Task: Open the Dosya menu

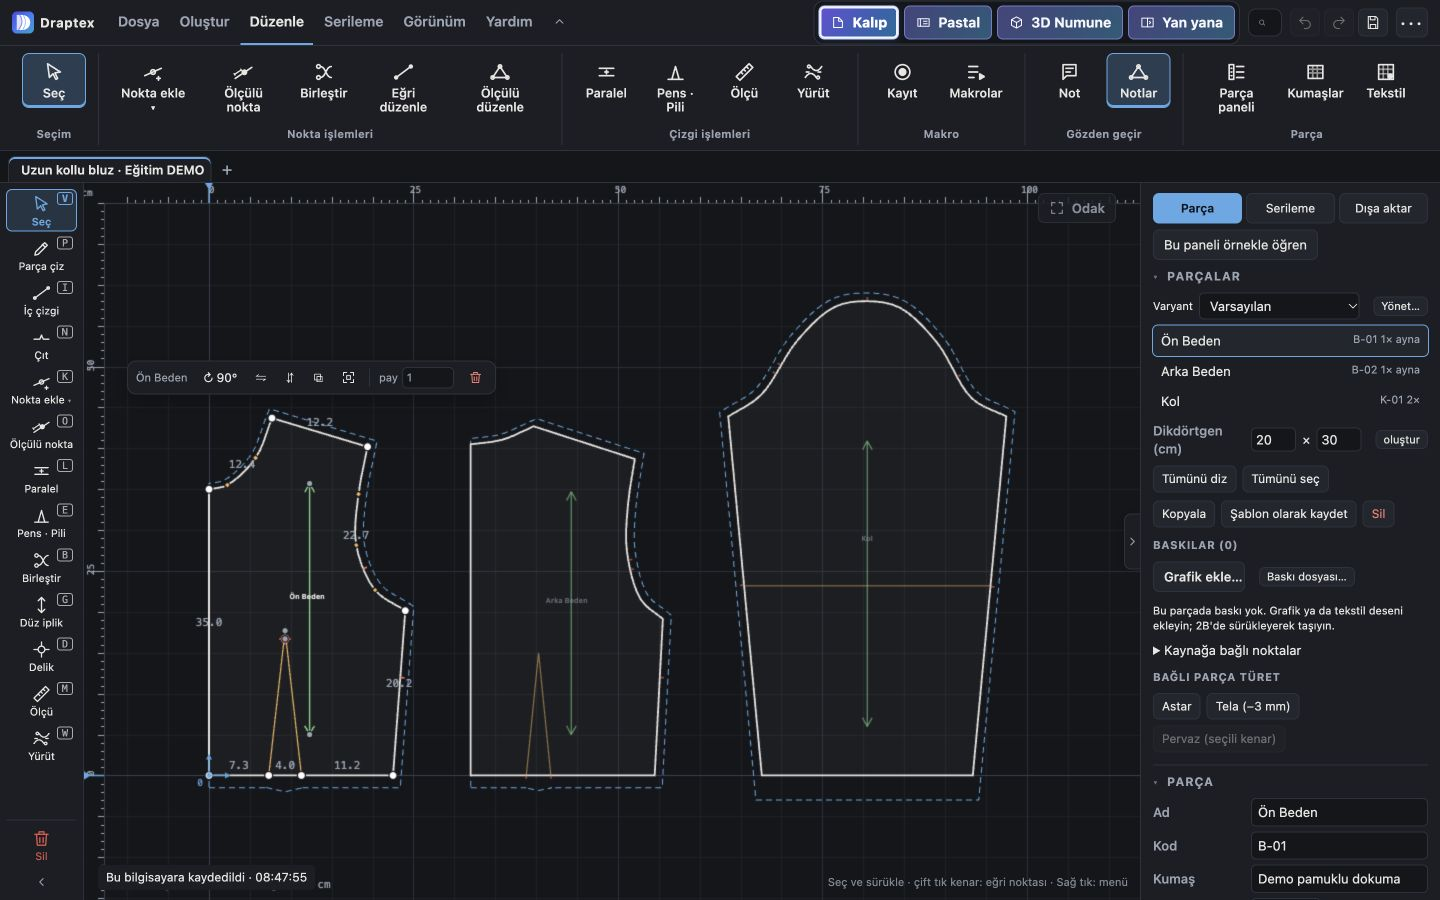Action: coord(138,22)
